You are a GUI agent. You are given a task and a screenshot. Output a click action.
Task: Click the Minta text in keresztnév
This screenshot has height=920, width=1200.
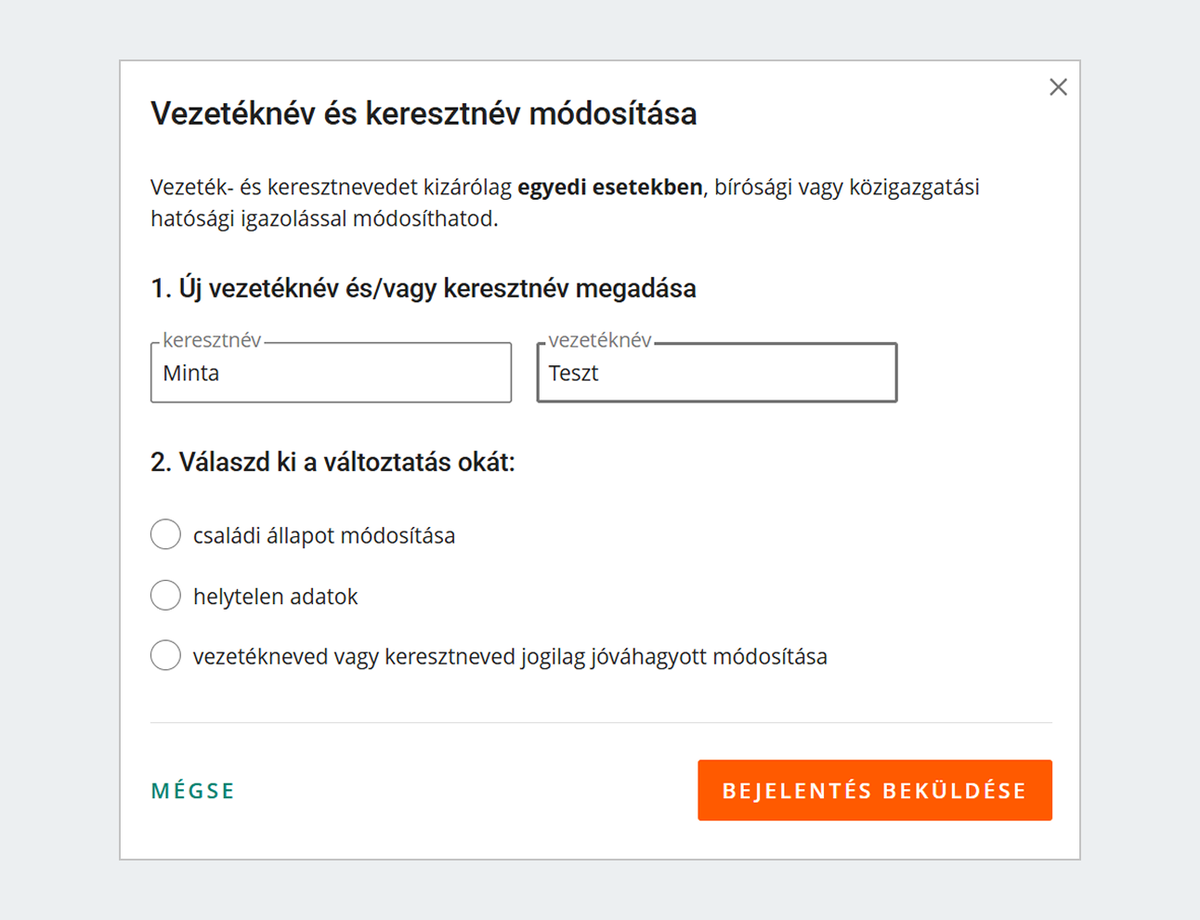pyautogui.click(x=180, y=373)
